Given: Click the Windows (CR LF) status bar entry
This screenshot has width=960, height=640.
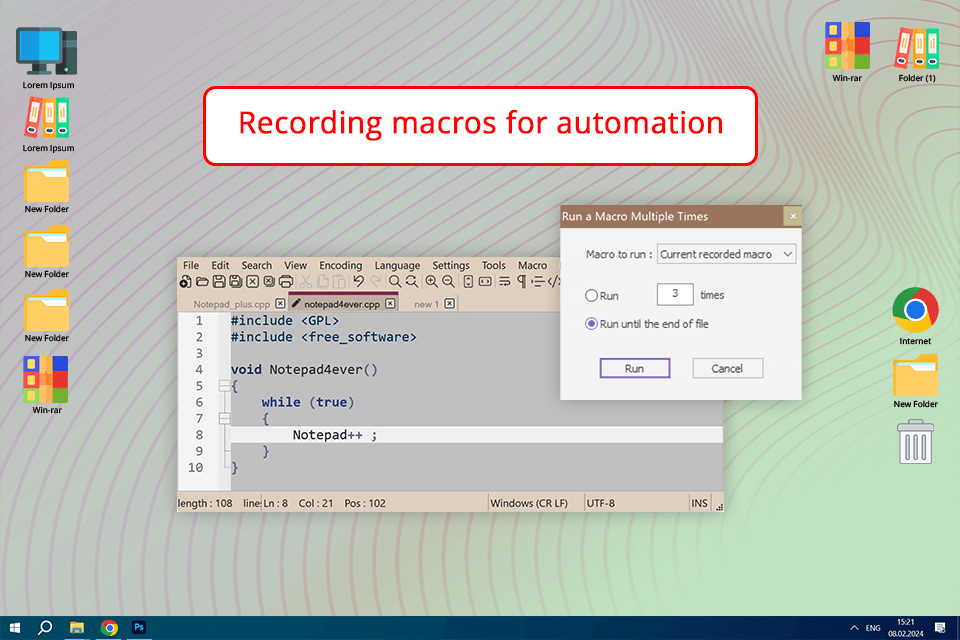Looking at the screenshot, I should [x=529, y=503].
